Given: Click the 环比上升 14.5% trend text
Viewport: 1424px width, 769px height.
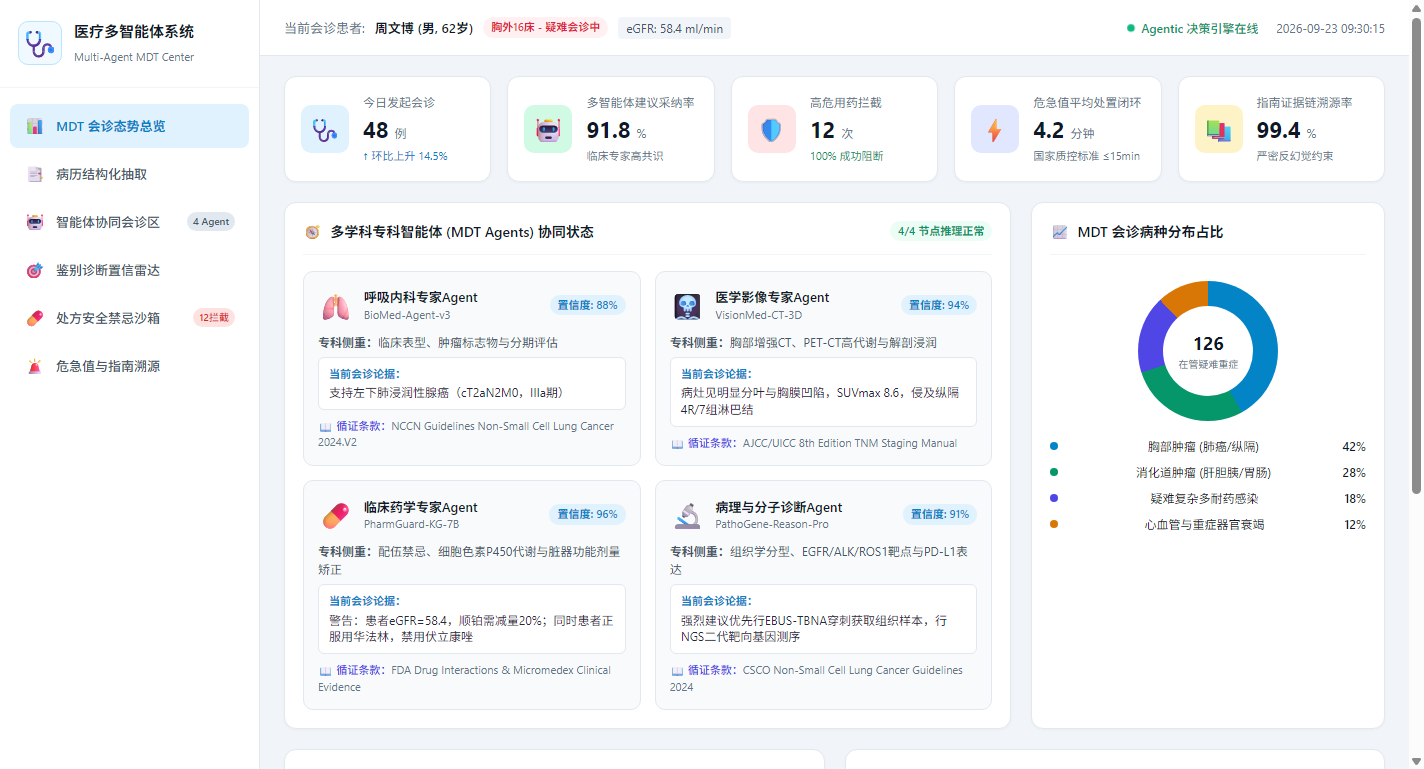Looking at the screenshot, I should 405,156.
